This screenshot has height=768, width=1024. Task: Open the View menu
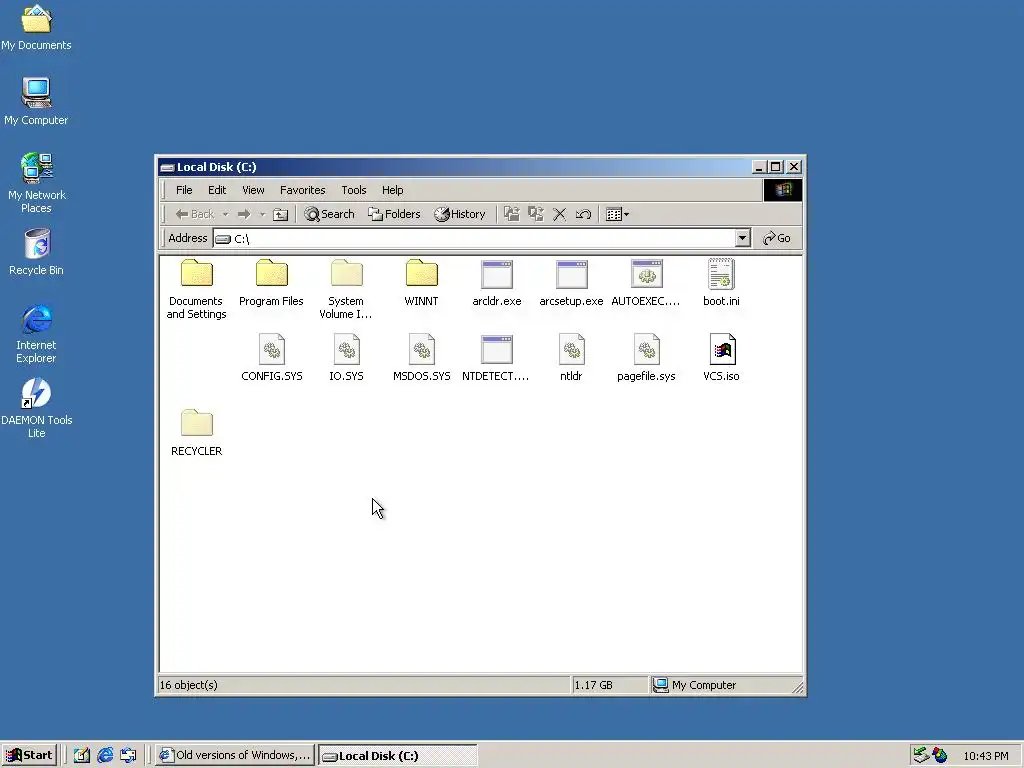pos(253,190)
